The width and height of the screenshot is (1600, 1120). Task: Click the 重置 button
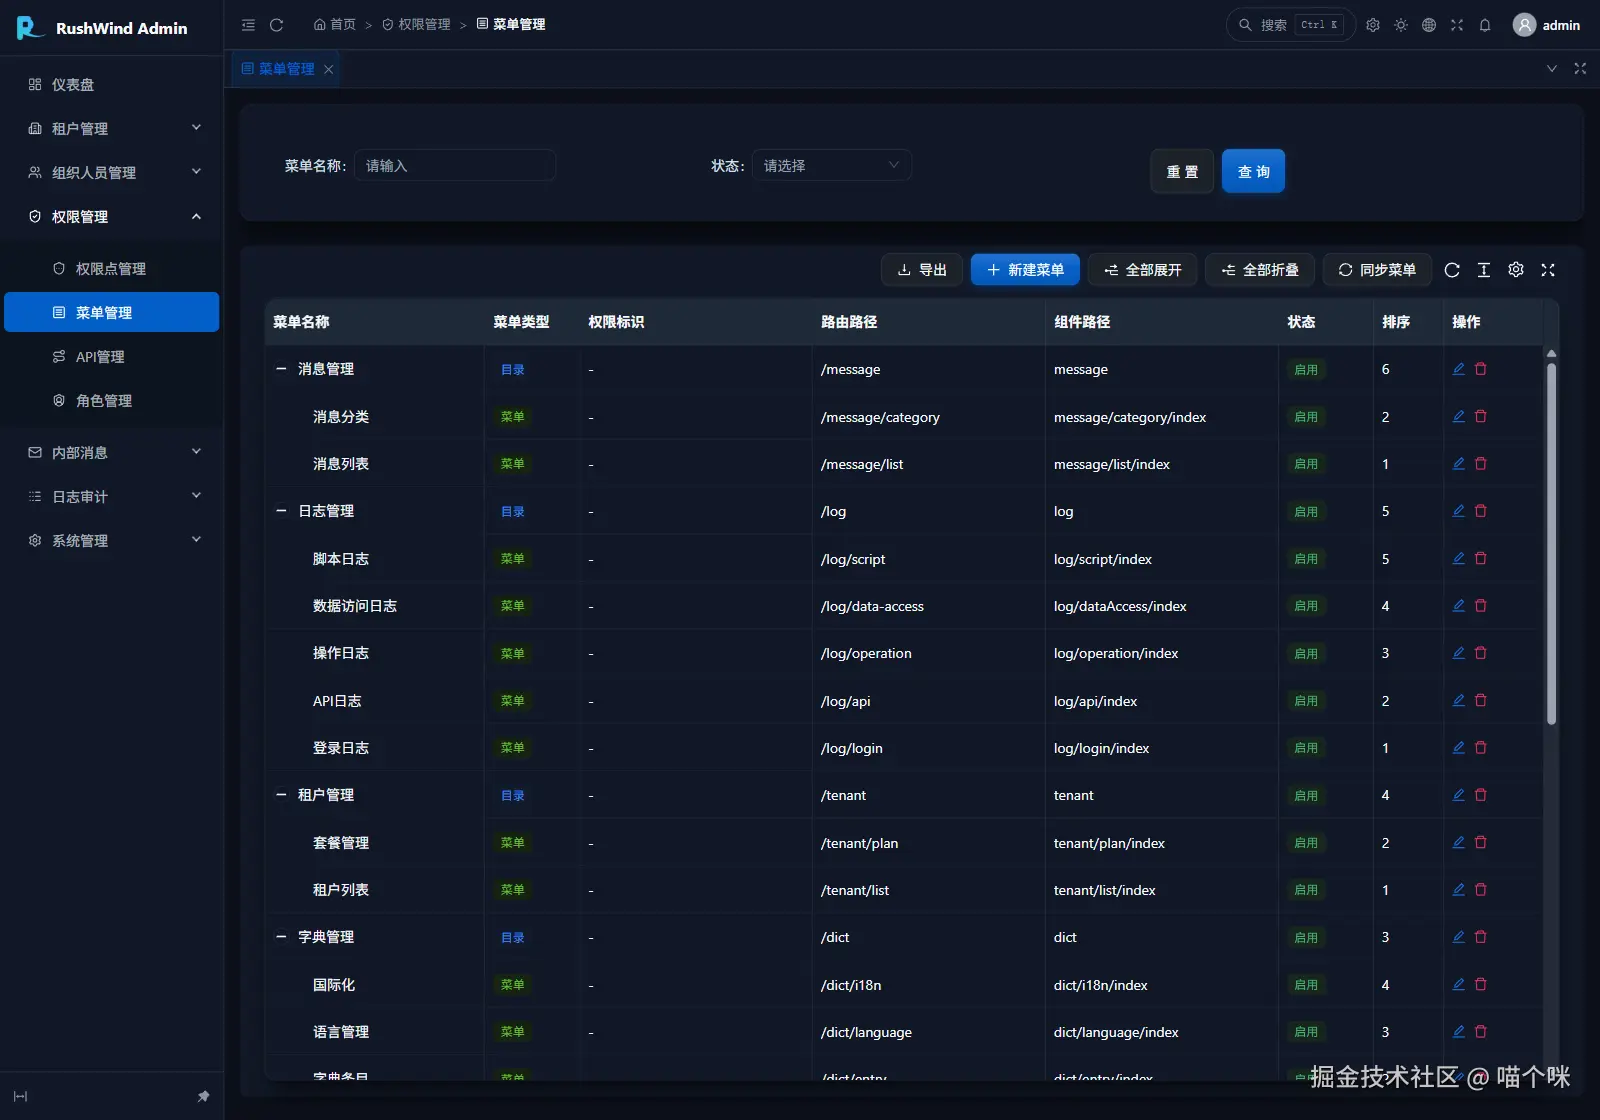pyautogui.click(x=1182, y=171)
